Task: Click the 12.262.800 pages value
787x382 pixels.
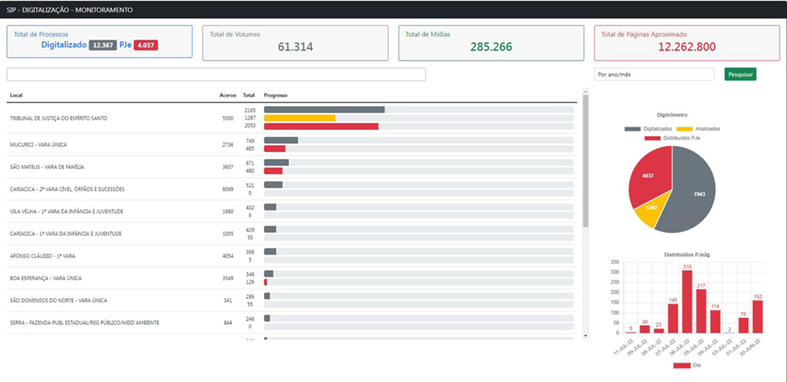Action: pos(687,47)
